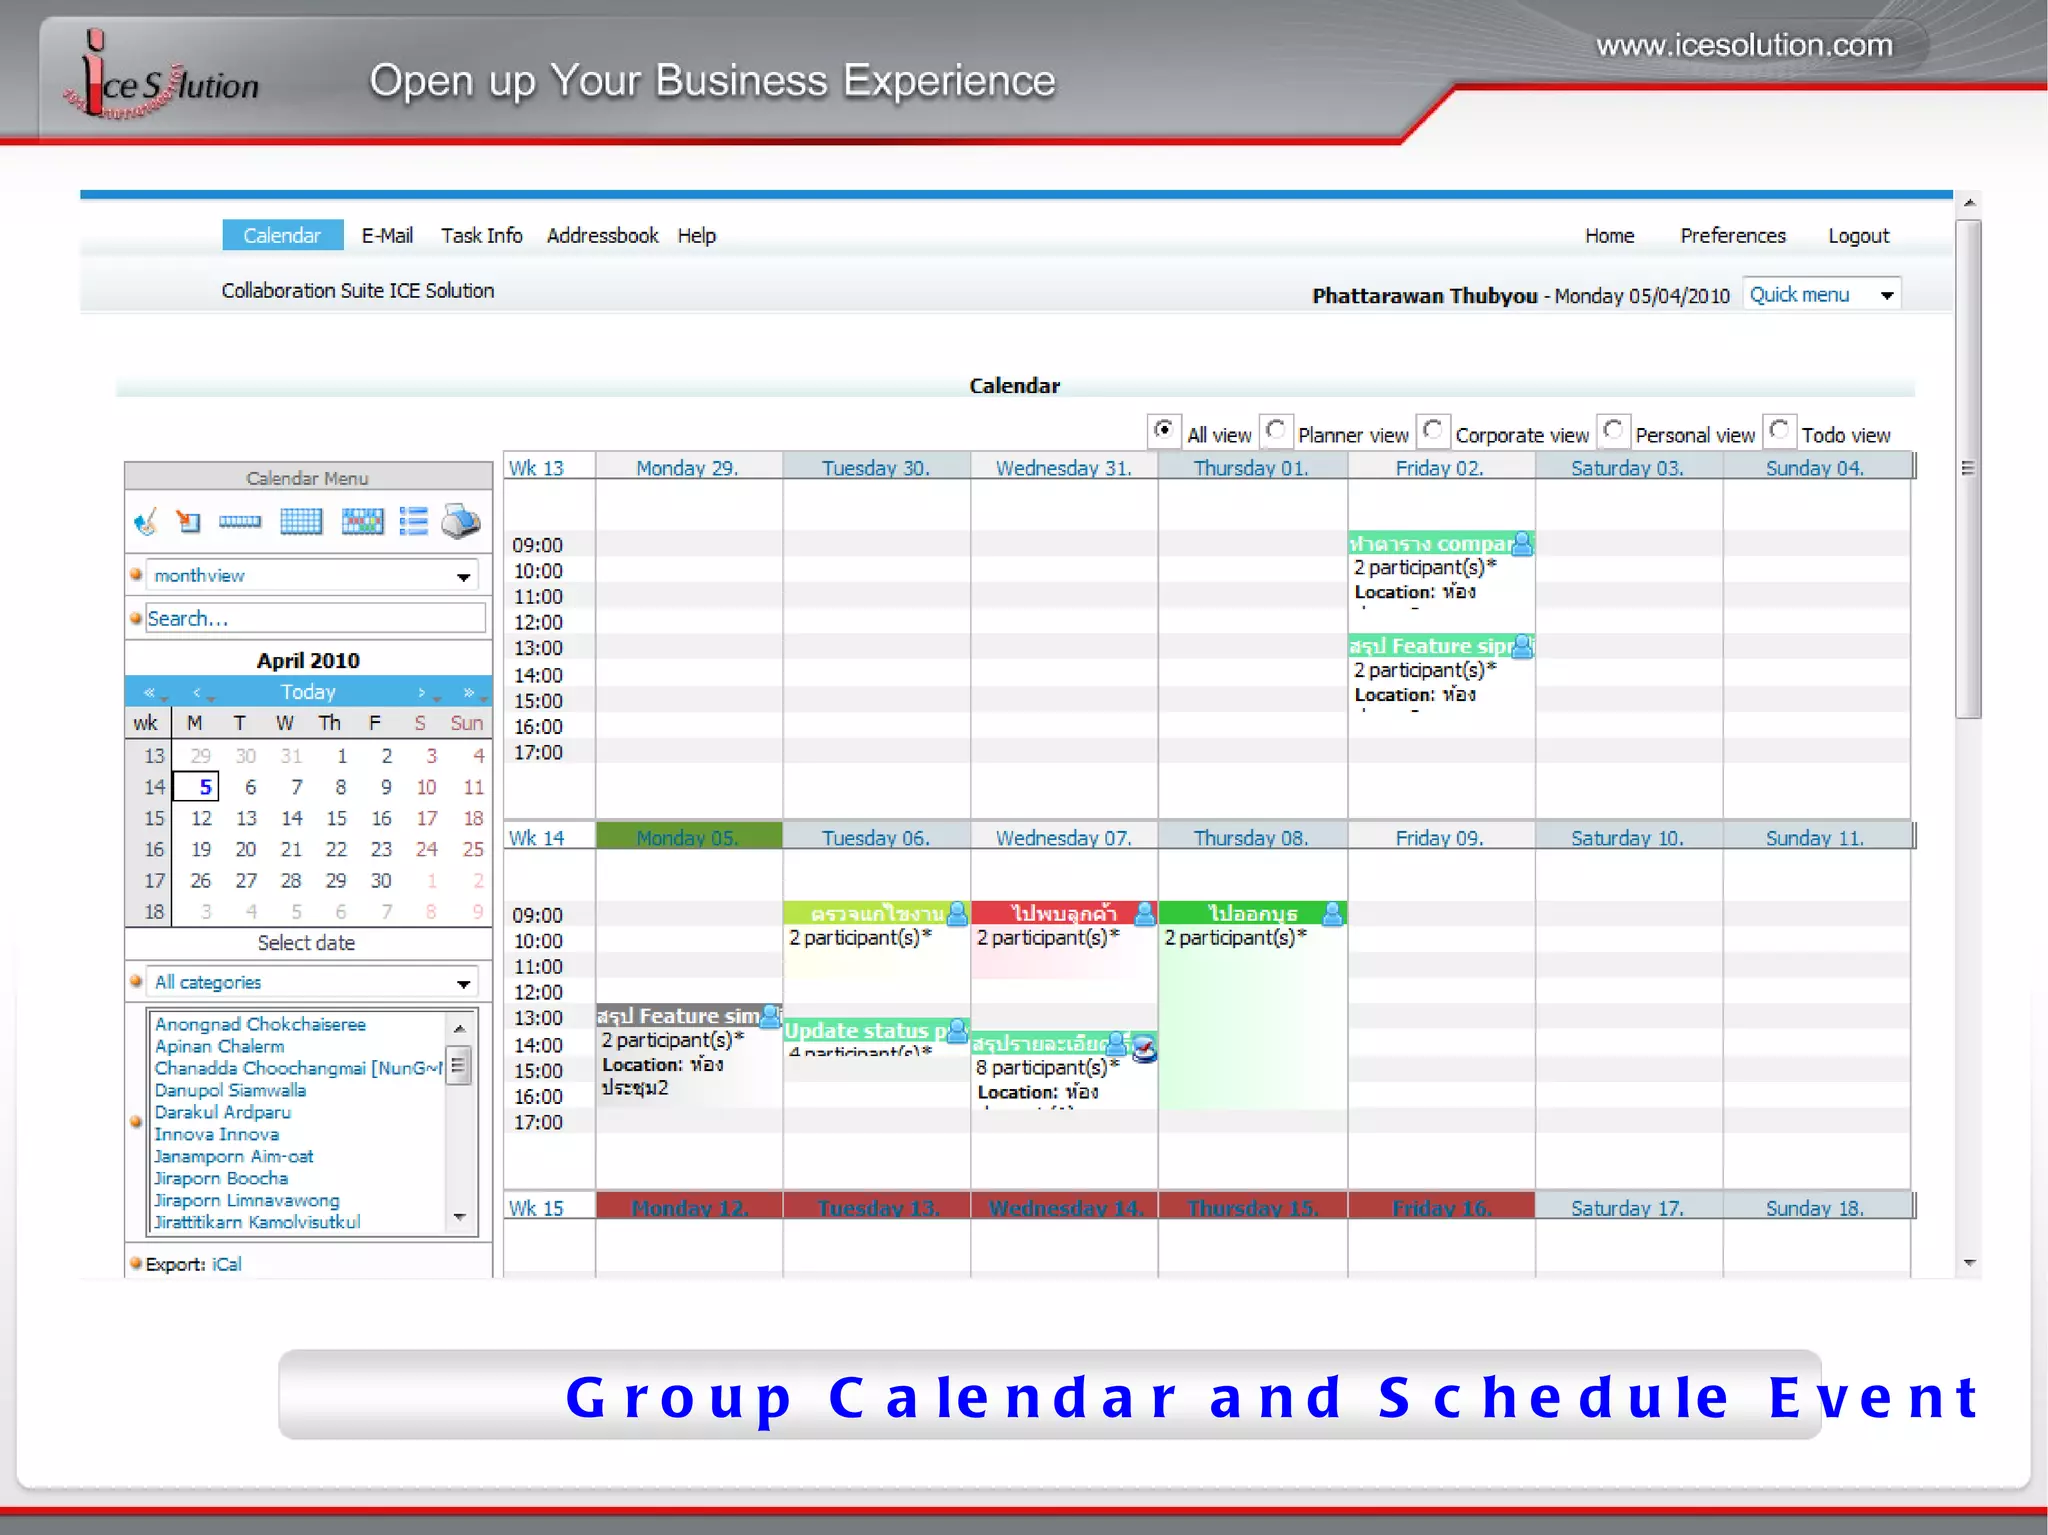Open Thursday 08 day header
The height and width of the screenshot is (1535, 2048).
(x=1251, y=838)
